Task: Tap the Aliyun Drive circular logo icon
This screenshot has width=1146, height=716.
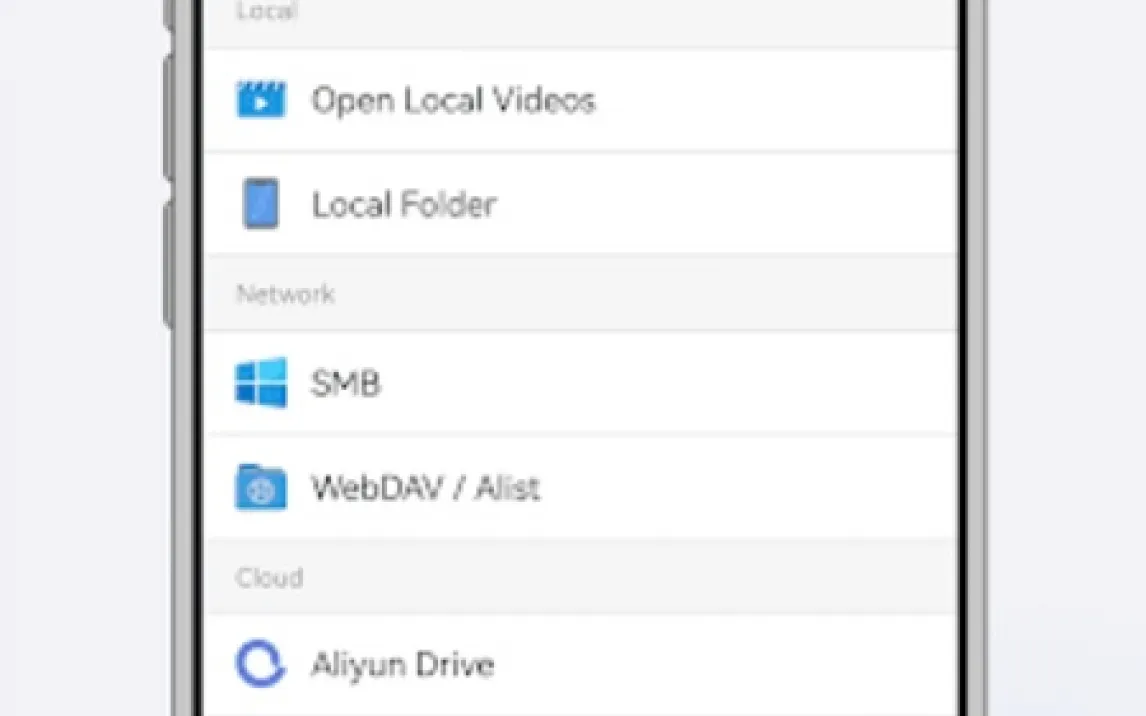Action: 261,665
